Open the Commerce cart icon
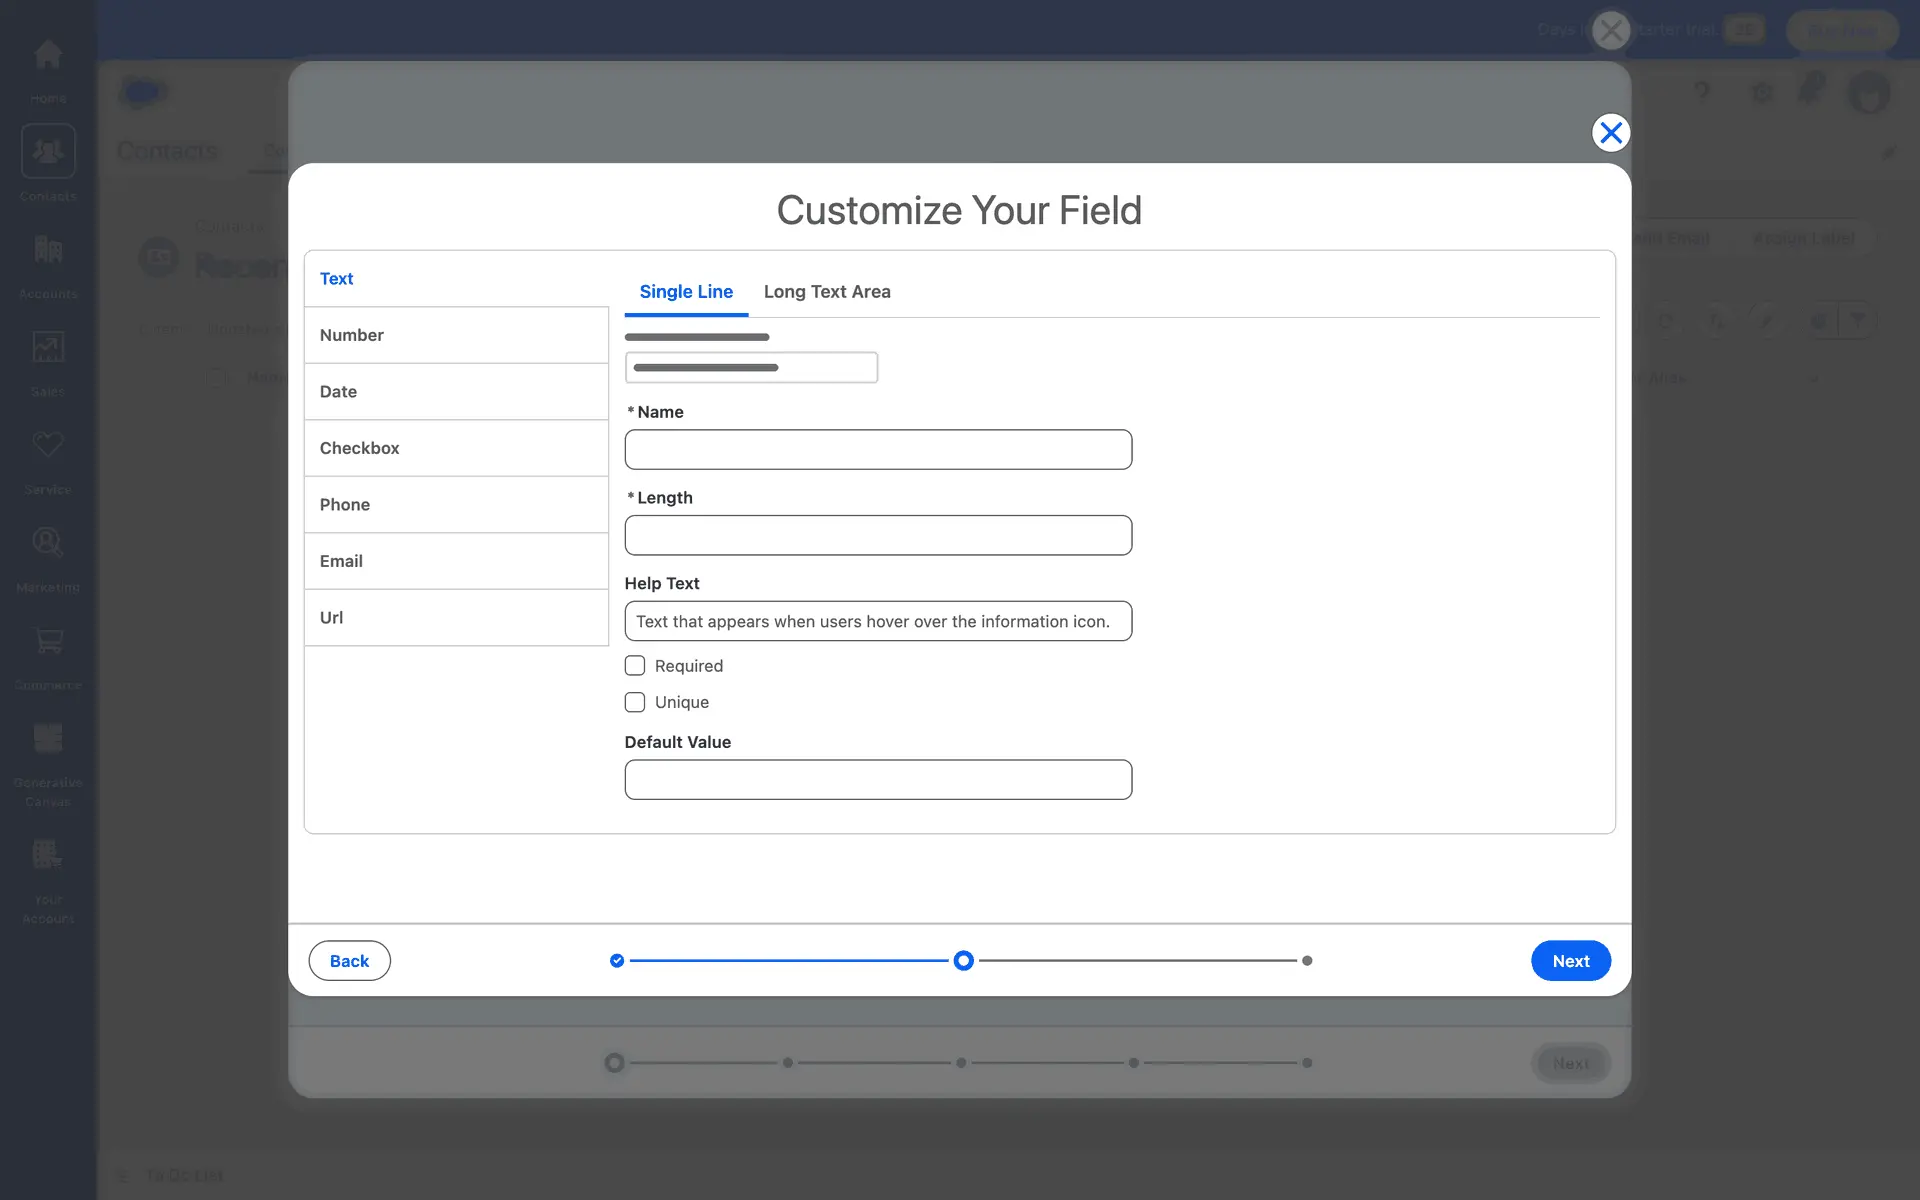 [48, 641]
